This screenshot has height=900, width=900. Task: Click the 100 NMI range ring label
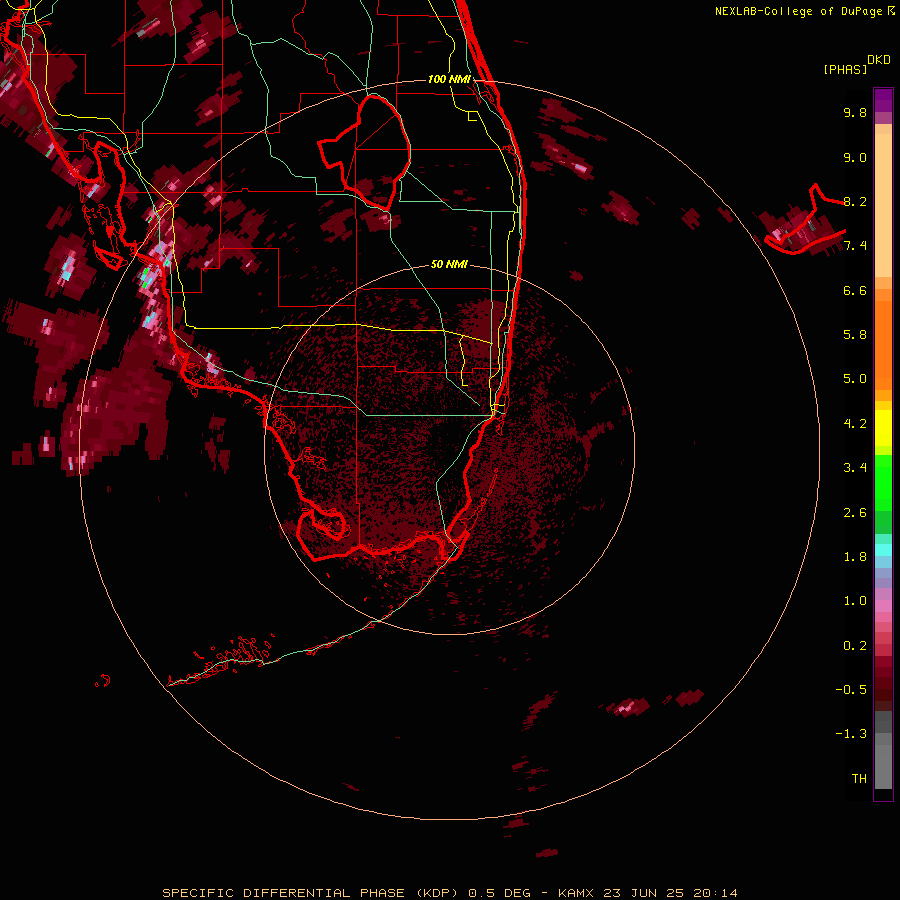click(449, 79)
